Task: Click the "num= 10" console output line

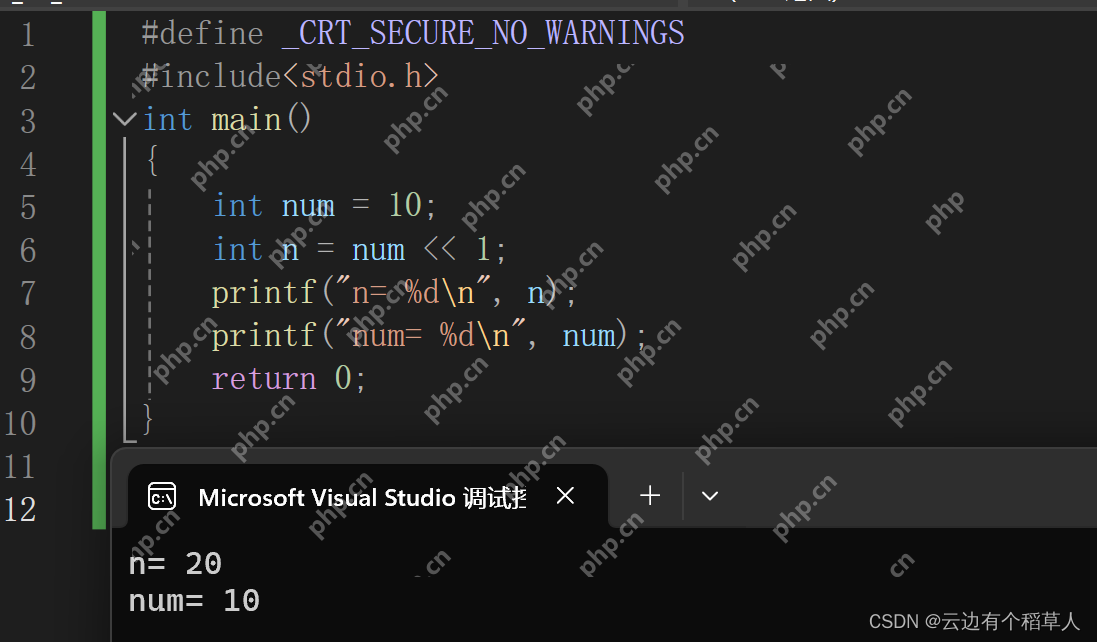Action: (x=194, y=601)
